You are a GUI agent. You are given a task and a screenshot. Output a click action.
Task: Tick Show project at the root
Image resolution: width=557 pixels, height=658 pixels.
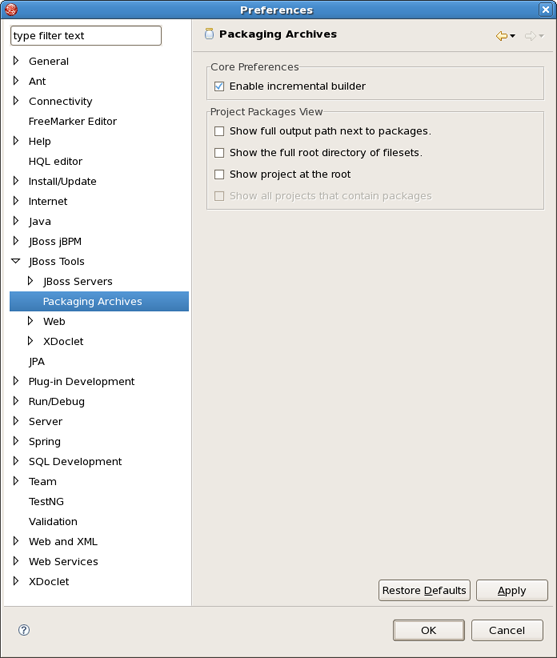click(x=219, y=174)
